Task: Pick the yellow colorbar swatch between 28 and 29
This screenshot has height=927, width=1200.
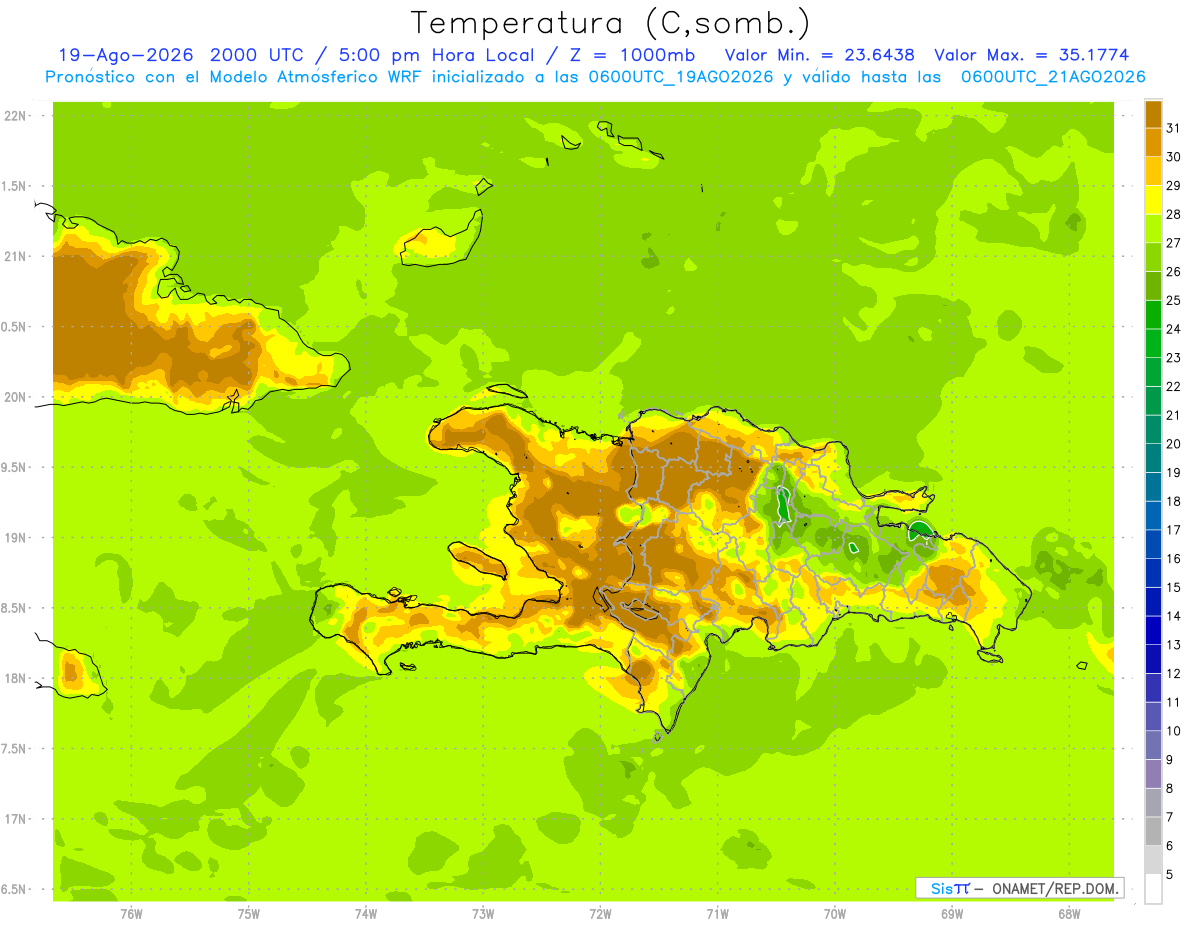Action: (1153, 200)
